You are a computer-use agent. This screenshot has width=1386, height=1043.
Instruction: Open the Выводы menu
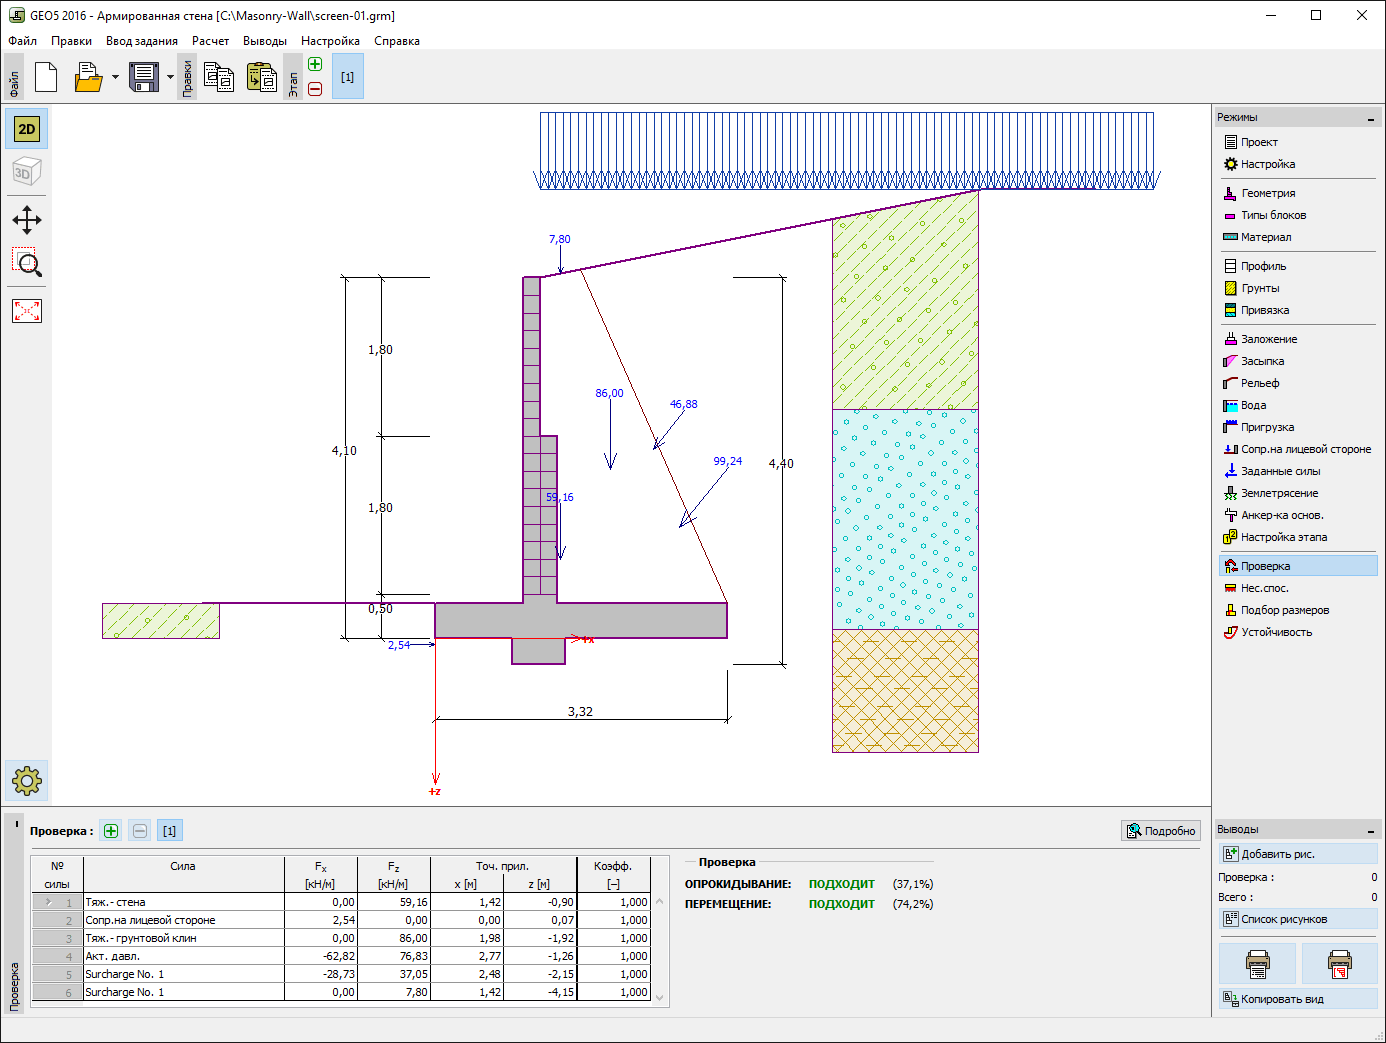265,41
